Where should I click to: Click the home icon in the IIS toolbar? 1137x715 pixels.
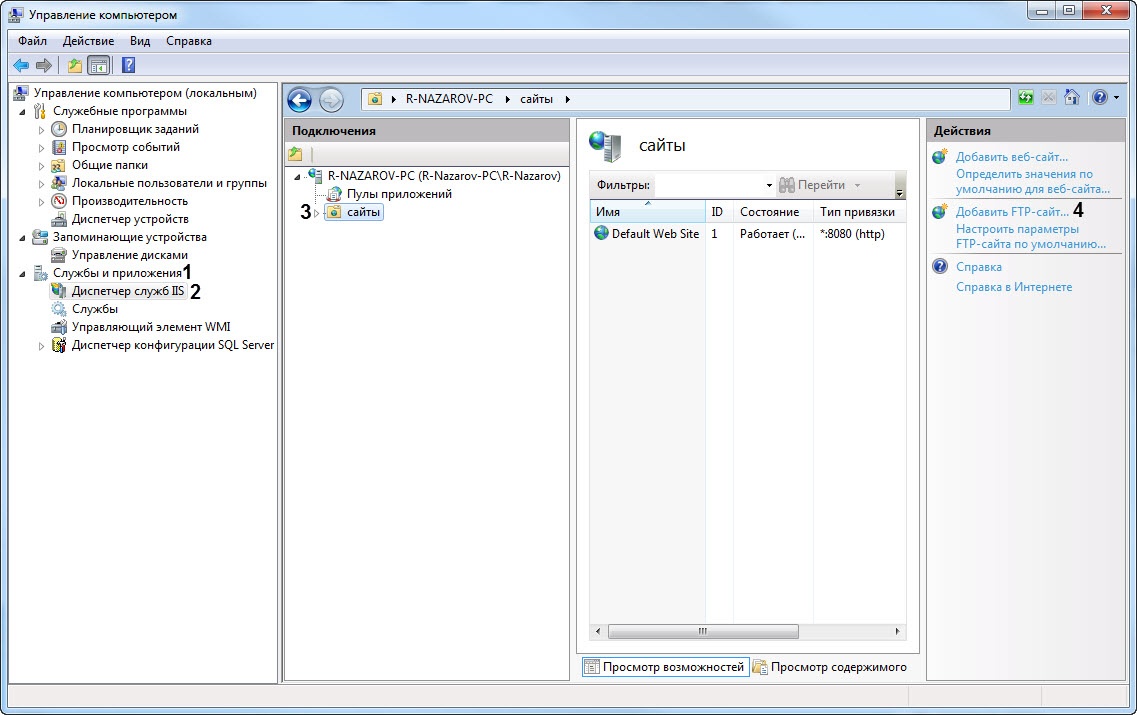(1072, 97)
